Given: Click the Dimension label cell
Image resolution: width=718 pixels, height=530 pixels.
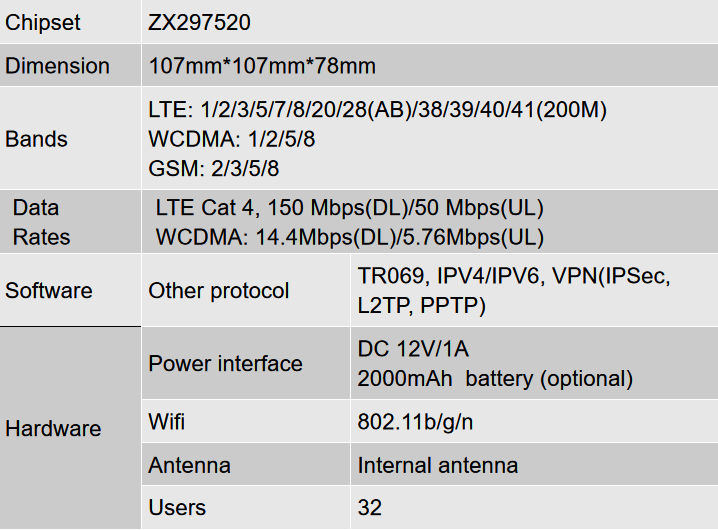Looking at the screenshot, I should [x=71, y=66].
